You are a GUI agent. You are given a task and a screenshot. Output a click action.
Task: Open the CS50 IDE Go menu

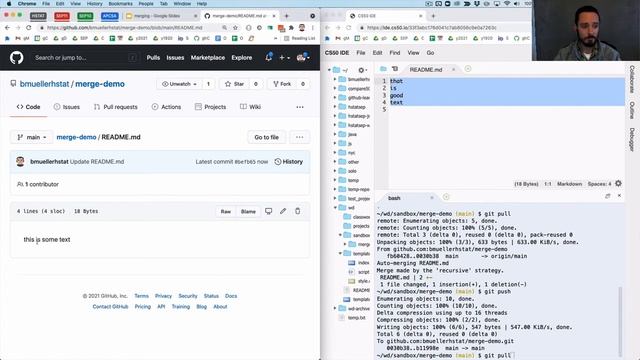pos(430,53)
